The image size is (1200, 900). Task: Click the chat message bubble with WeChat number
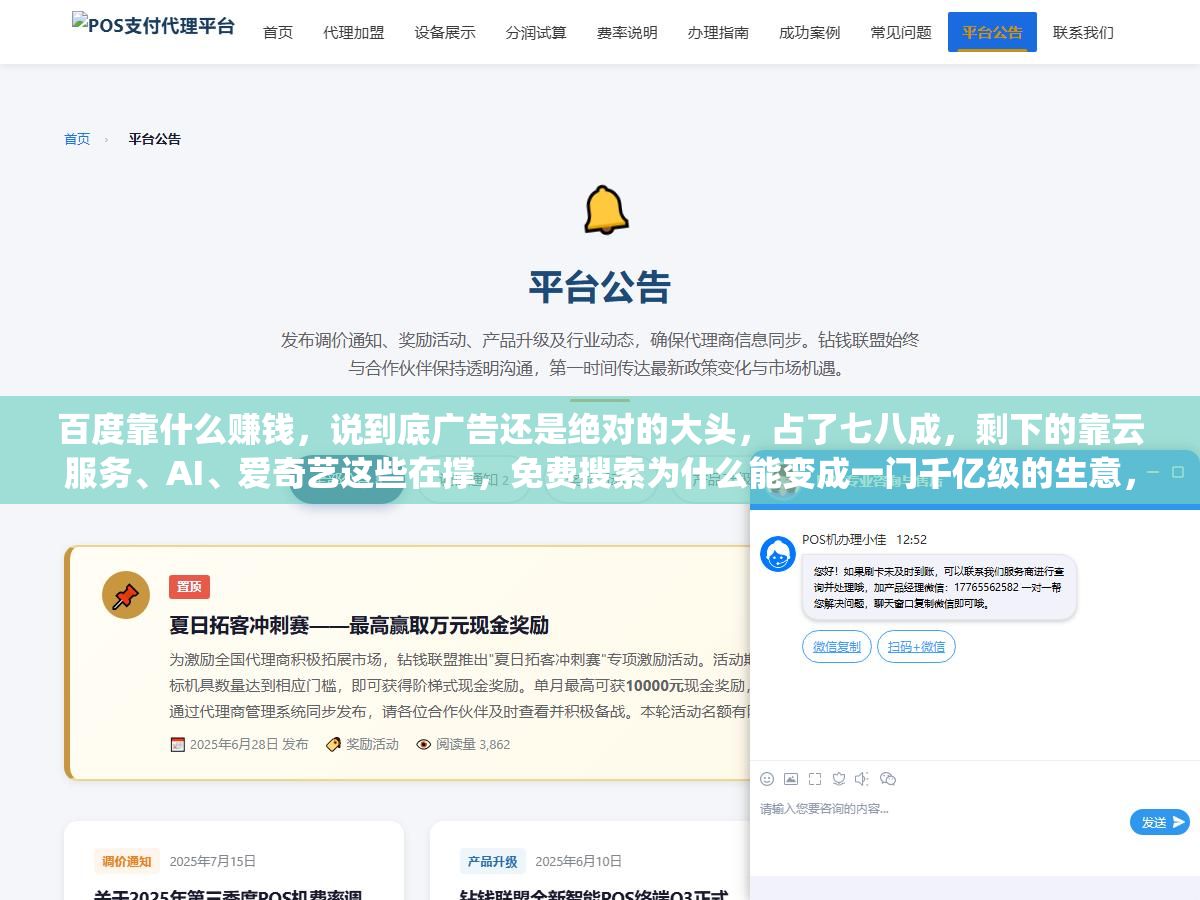click(x=939, y=587)
